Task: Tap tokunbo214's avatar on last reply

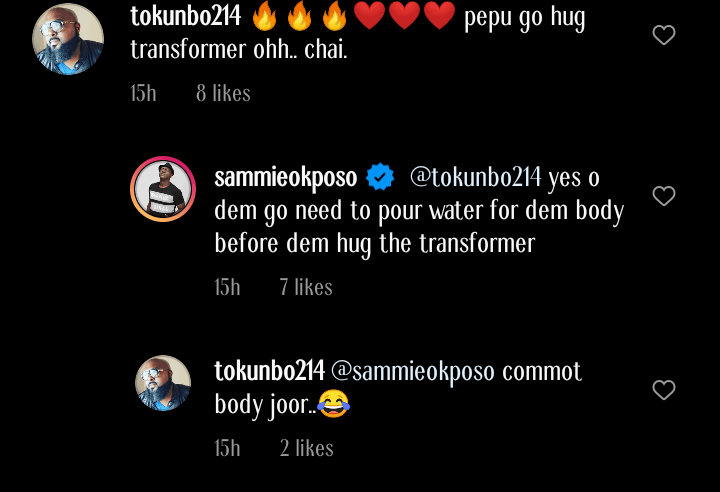Action: click(x=163, y=383)
